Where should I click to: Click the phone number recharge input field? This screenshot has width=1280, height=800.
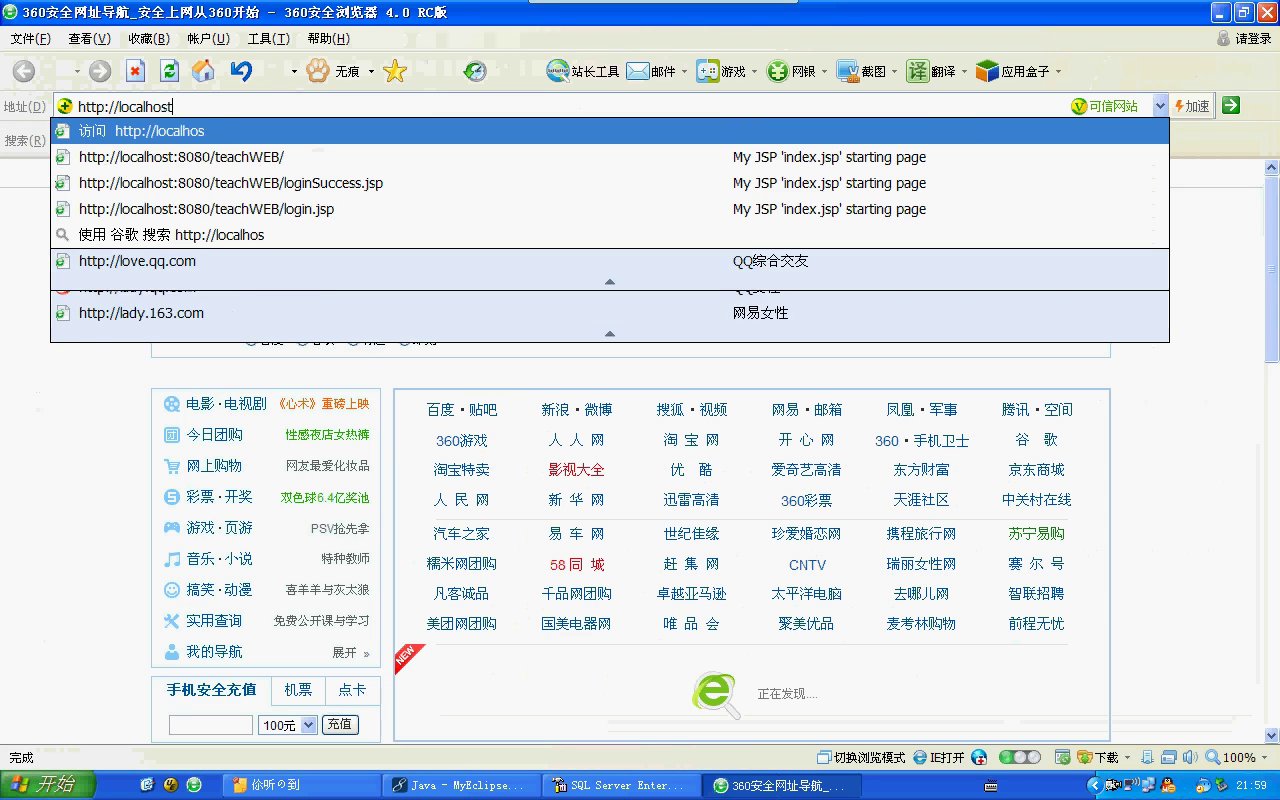pyautogui.click(x=211, y=725)
